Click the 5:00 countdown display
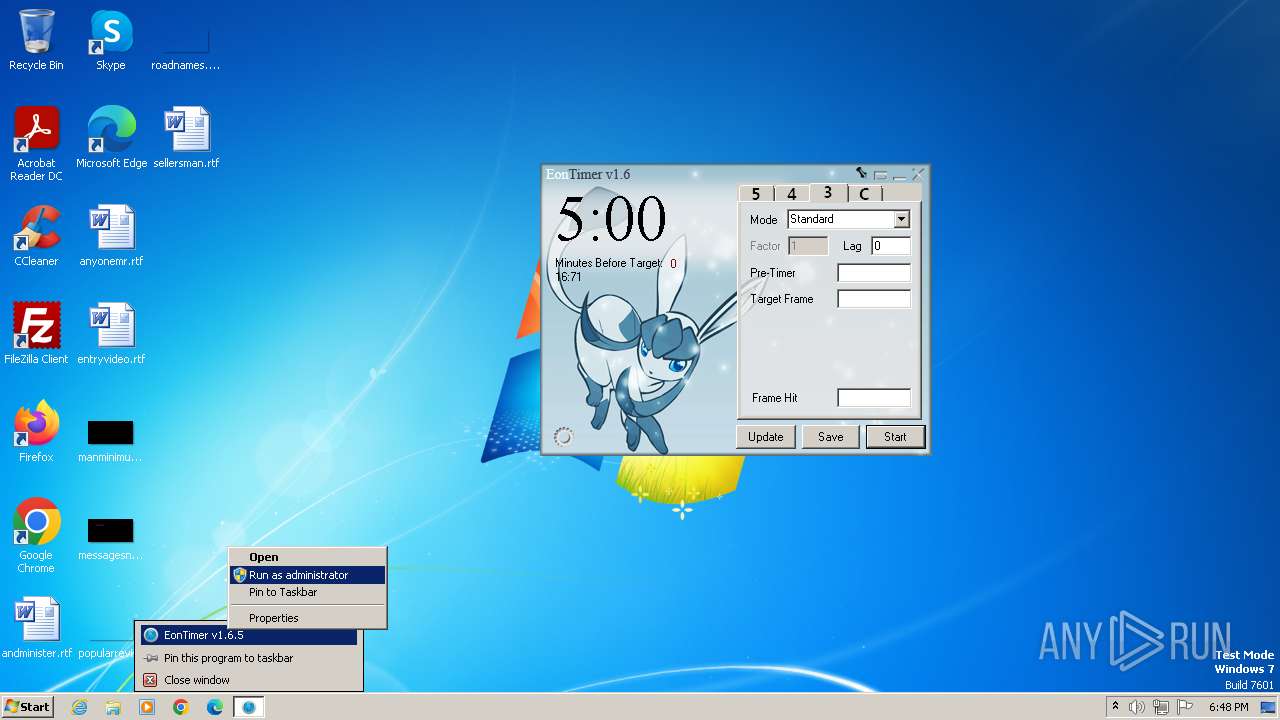The image size is (1280, 720). (611, 219)
